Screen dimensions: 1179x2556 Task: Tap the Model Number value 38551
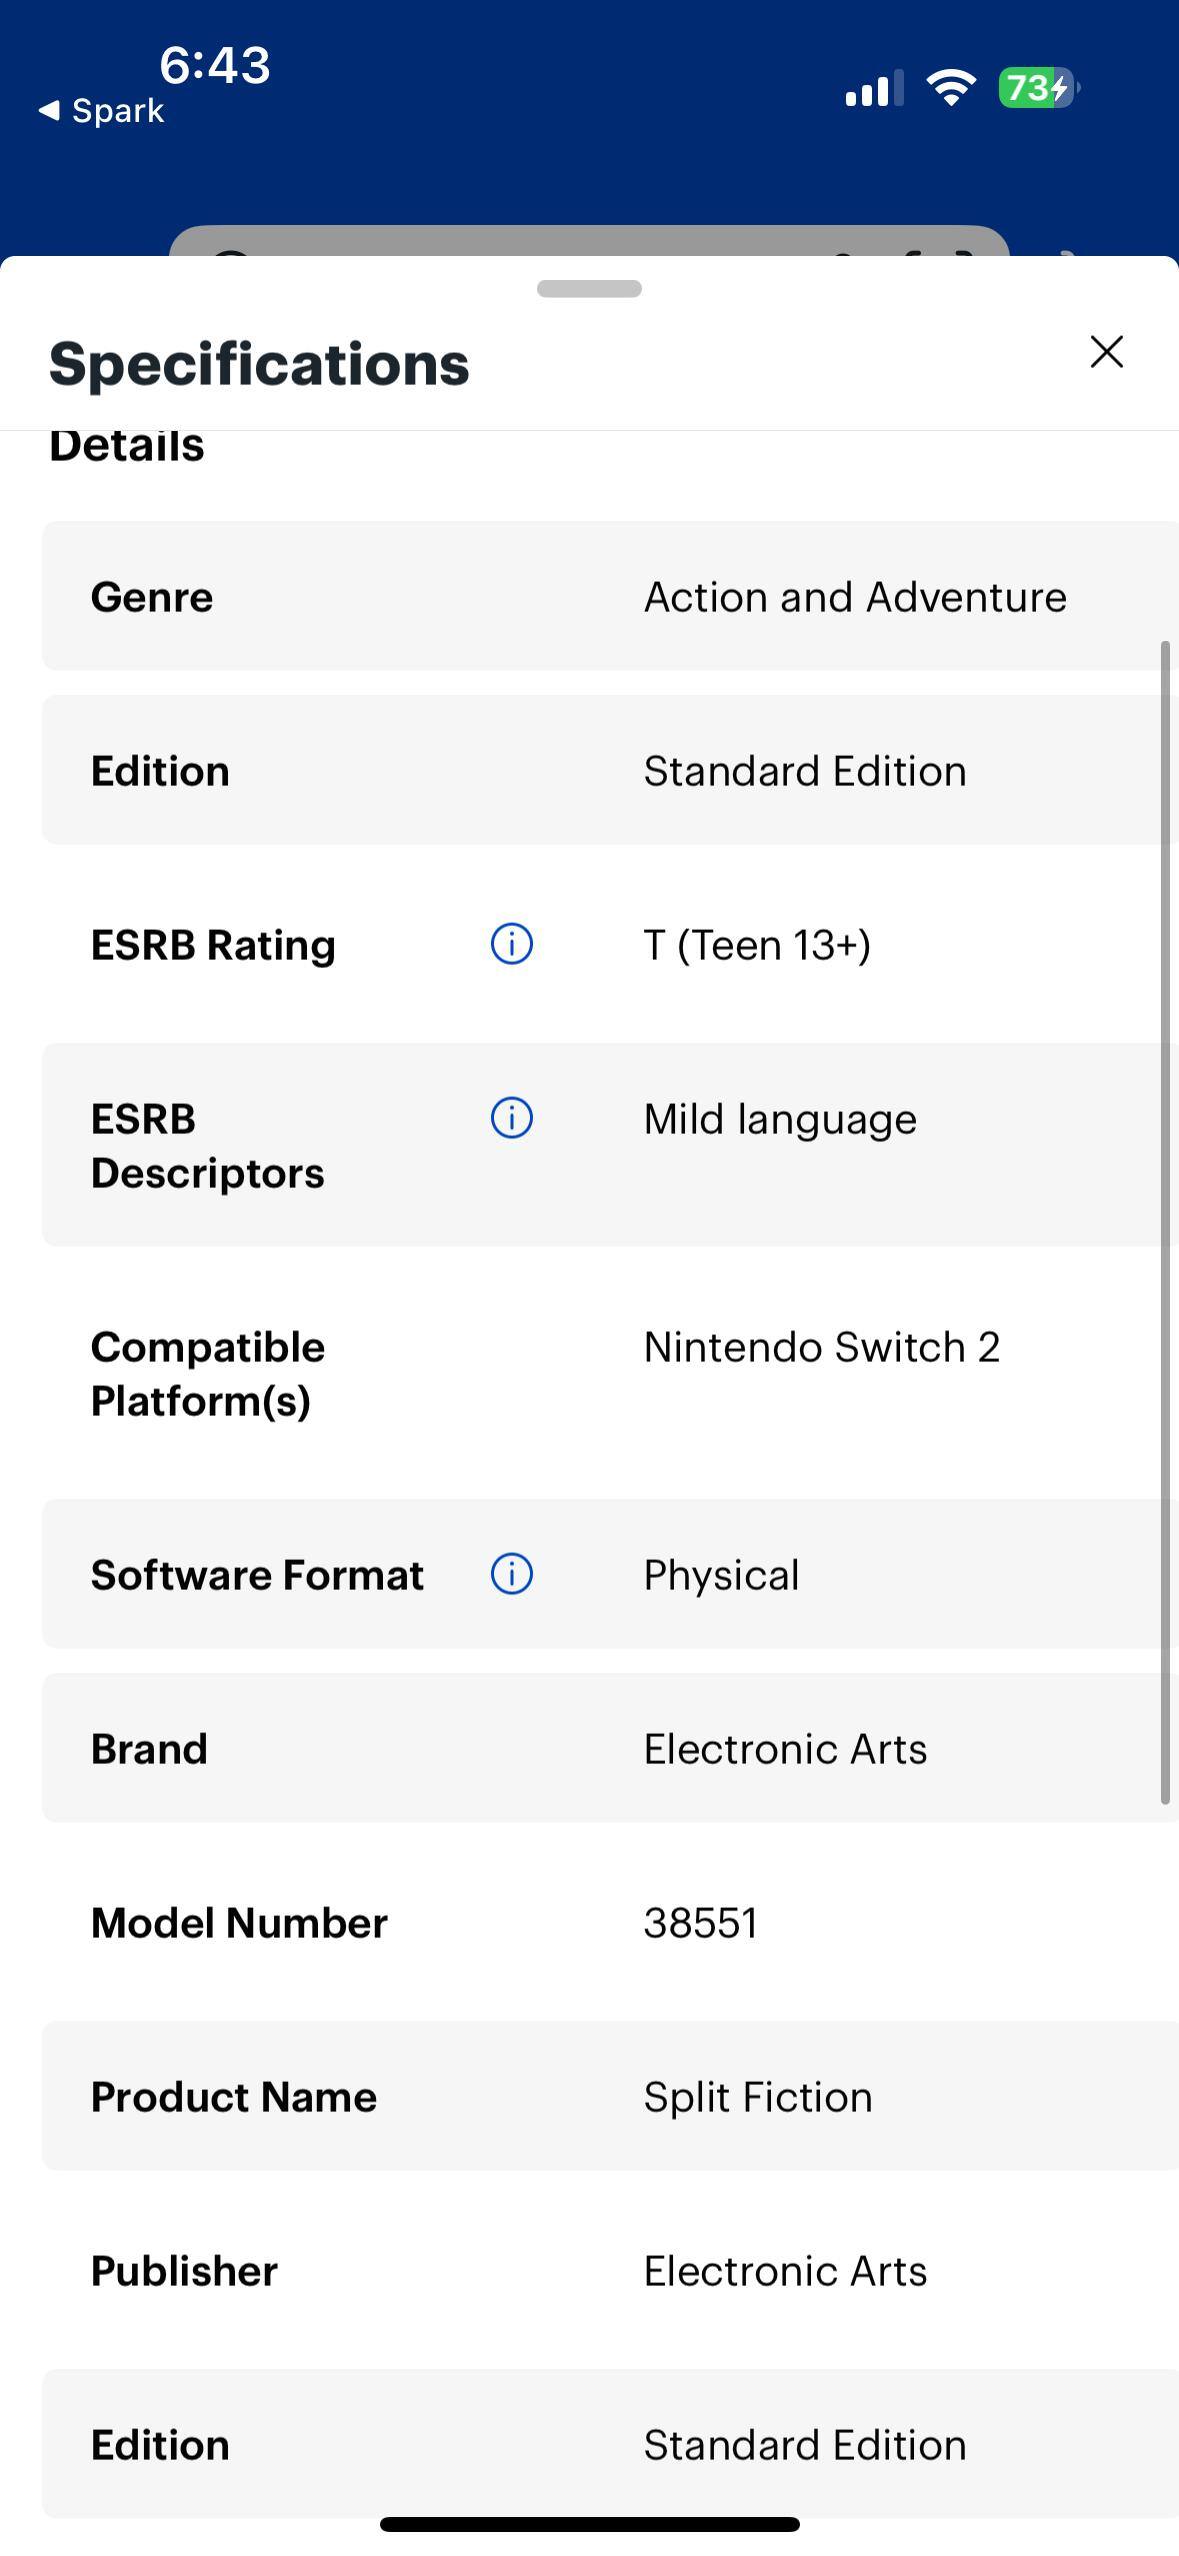click(700, 1922)
